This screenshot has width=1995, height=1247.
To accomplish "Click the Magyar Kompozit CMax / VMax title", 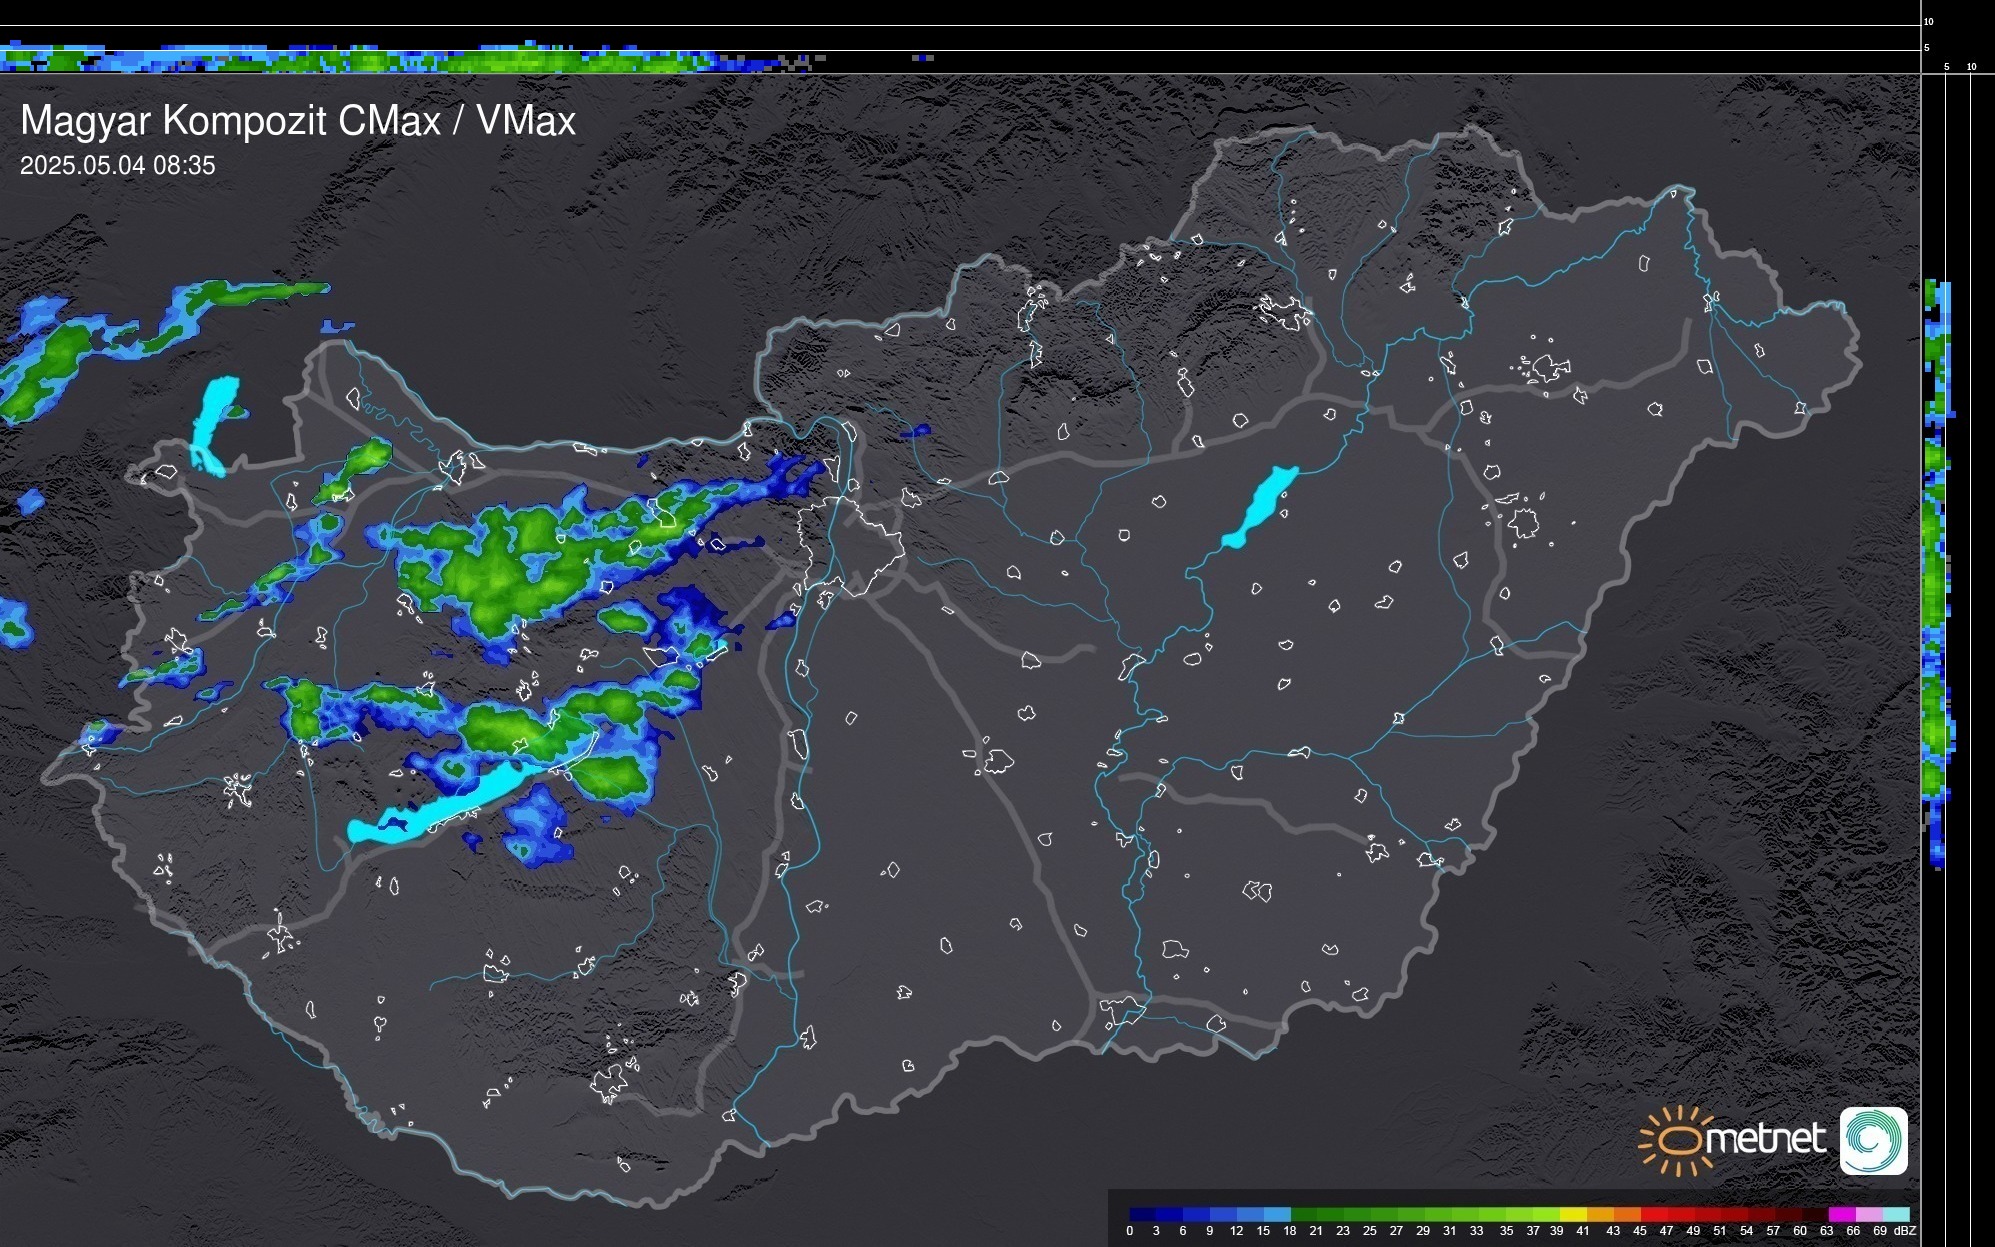I will 298,121.
